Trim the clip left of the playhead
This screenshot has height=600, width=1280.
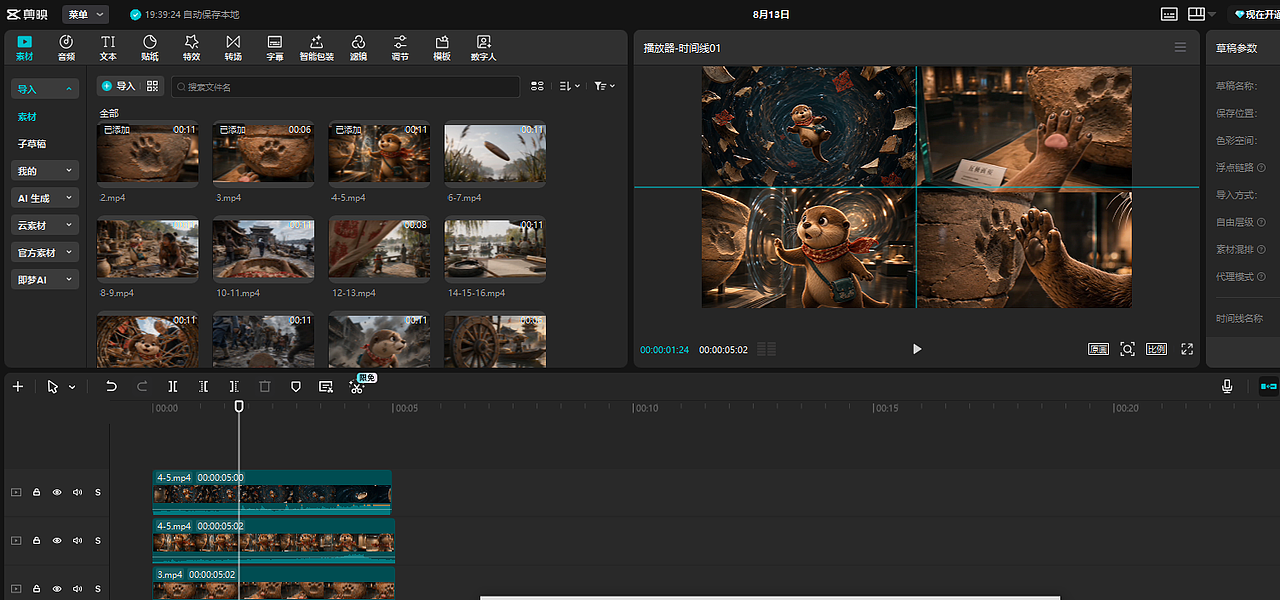(x=203, y=386)
